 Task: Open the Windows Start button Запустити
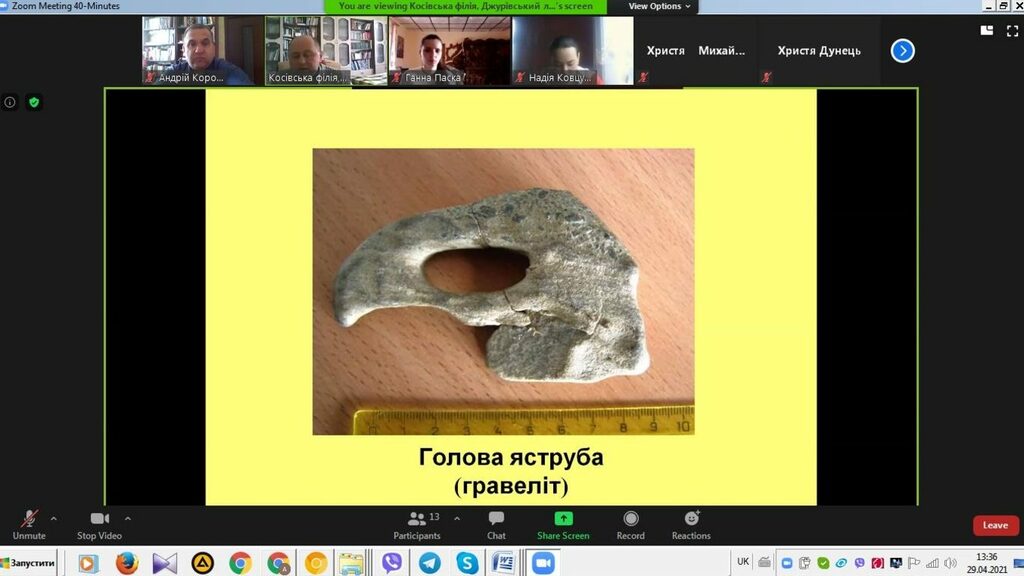click(30, 564)
